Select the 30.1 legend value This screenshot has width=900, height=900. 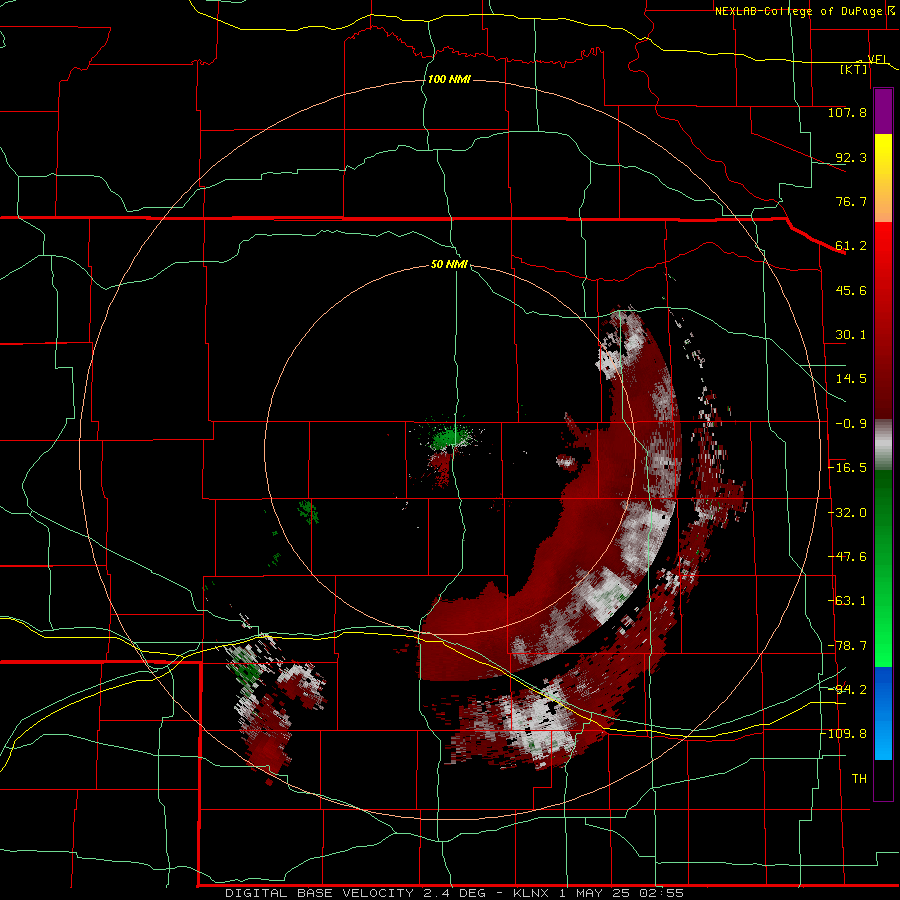click(851, 335)
